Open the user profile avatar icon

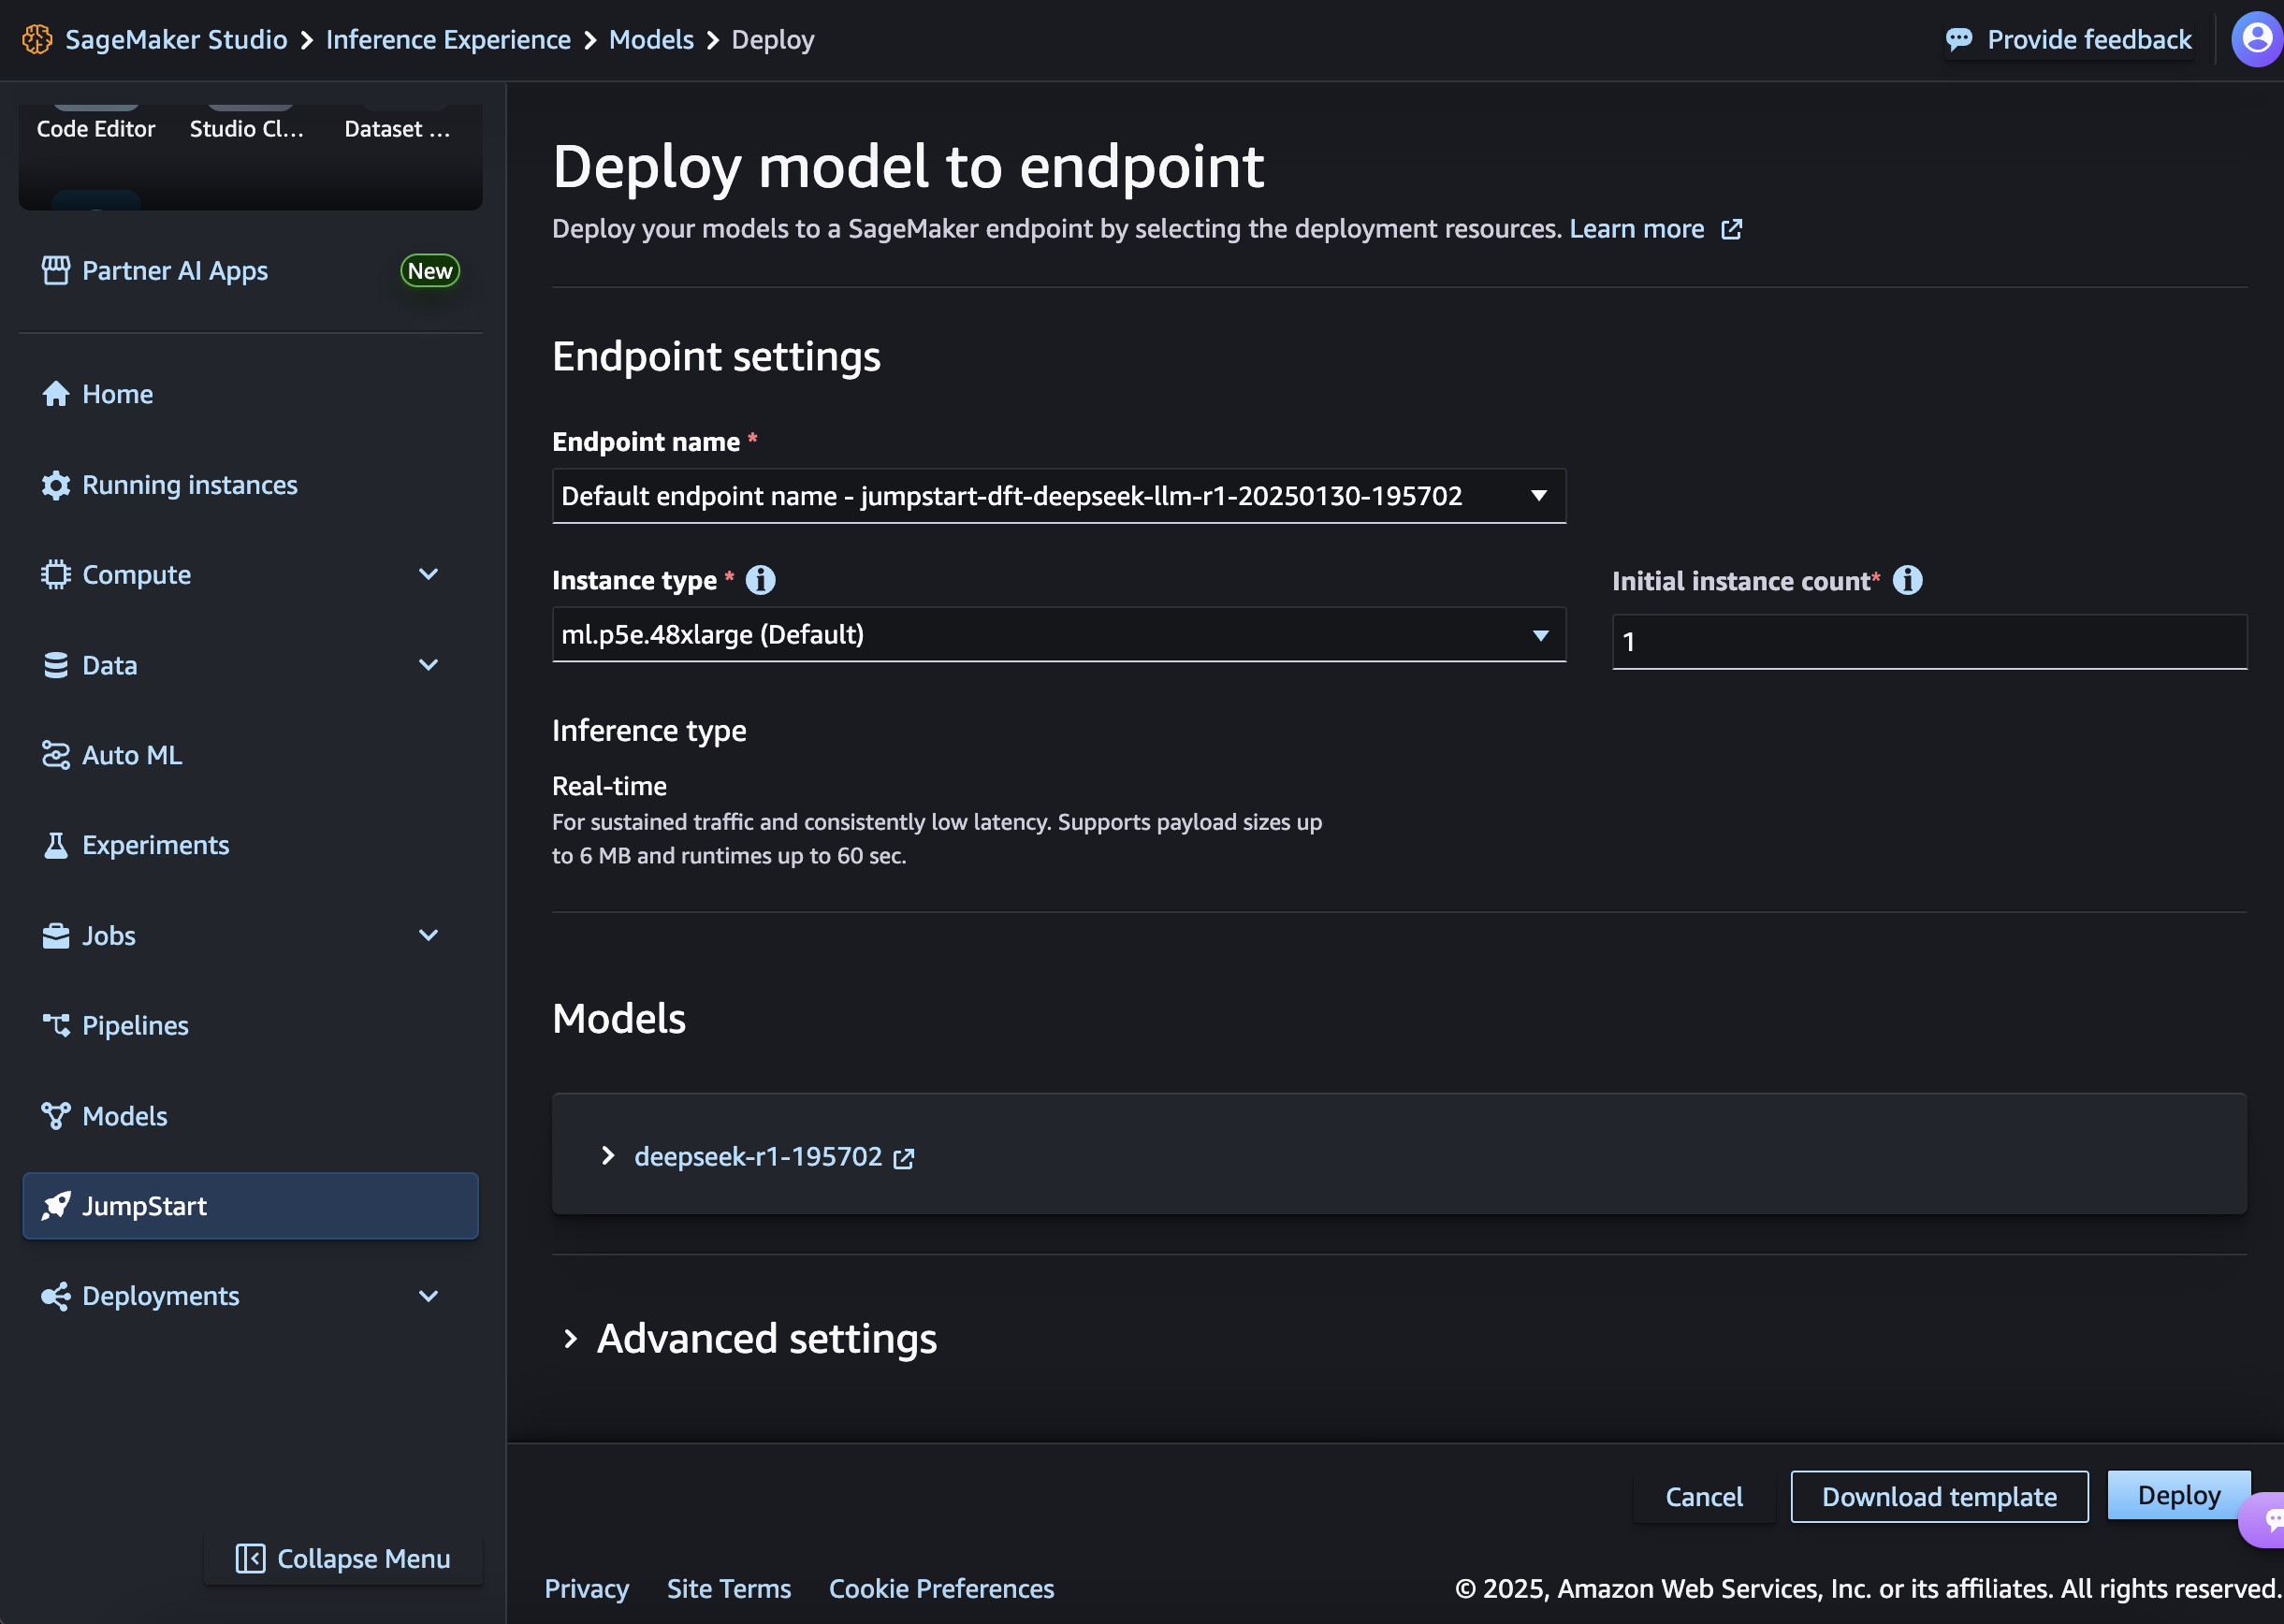pyautogui.click(x=2256, y=39)
